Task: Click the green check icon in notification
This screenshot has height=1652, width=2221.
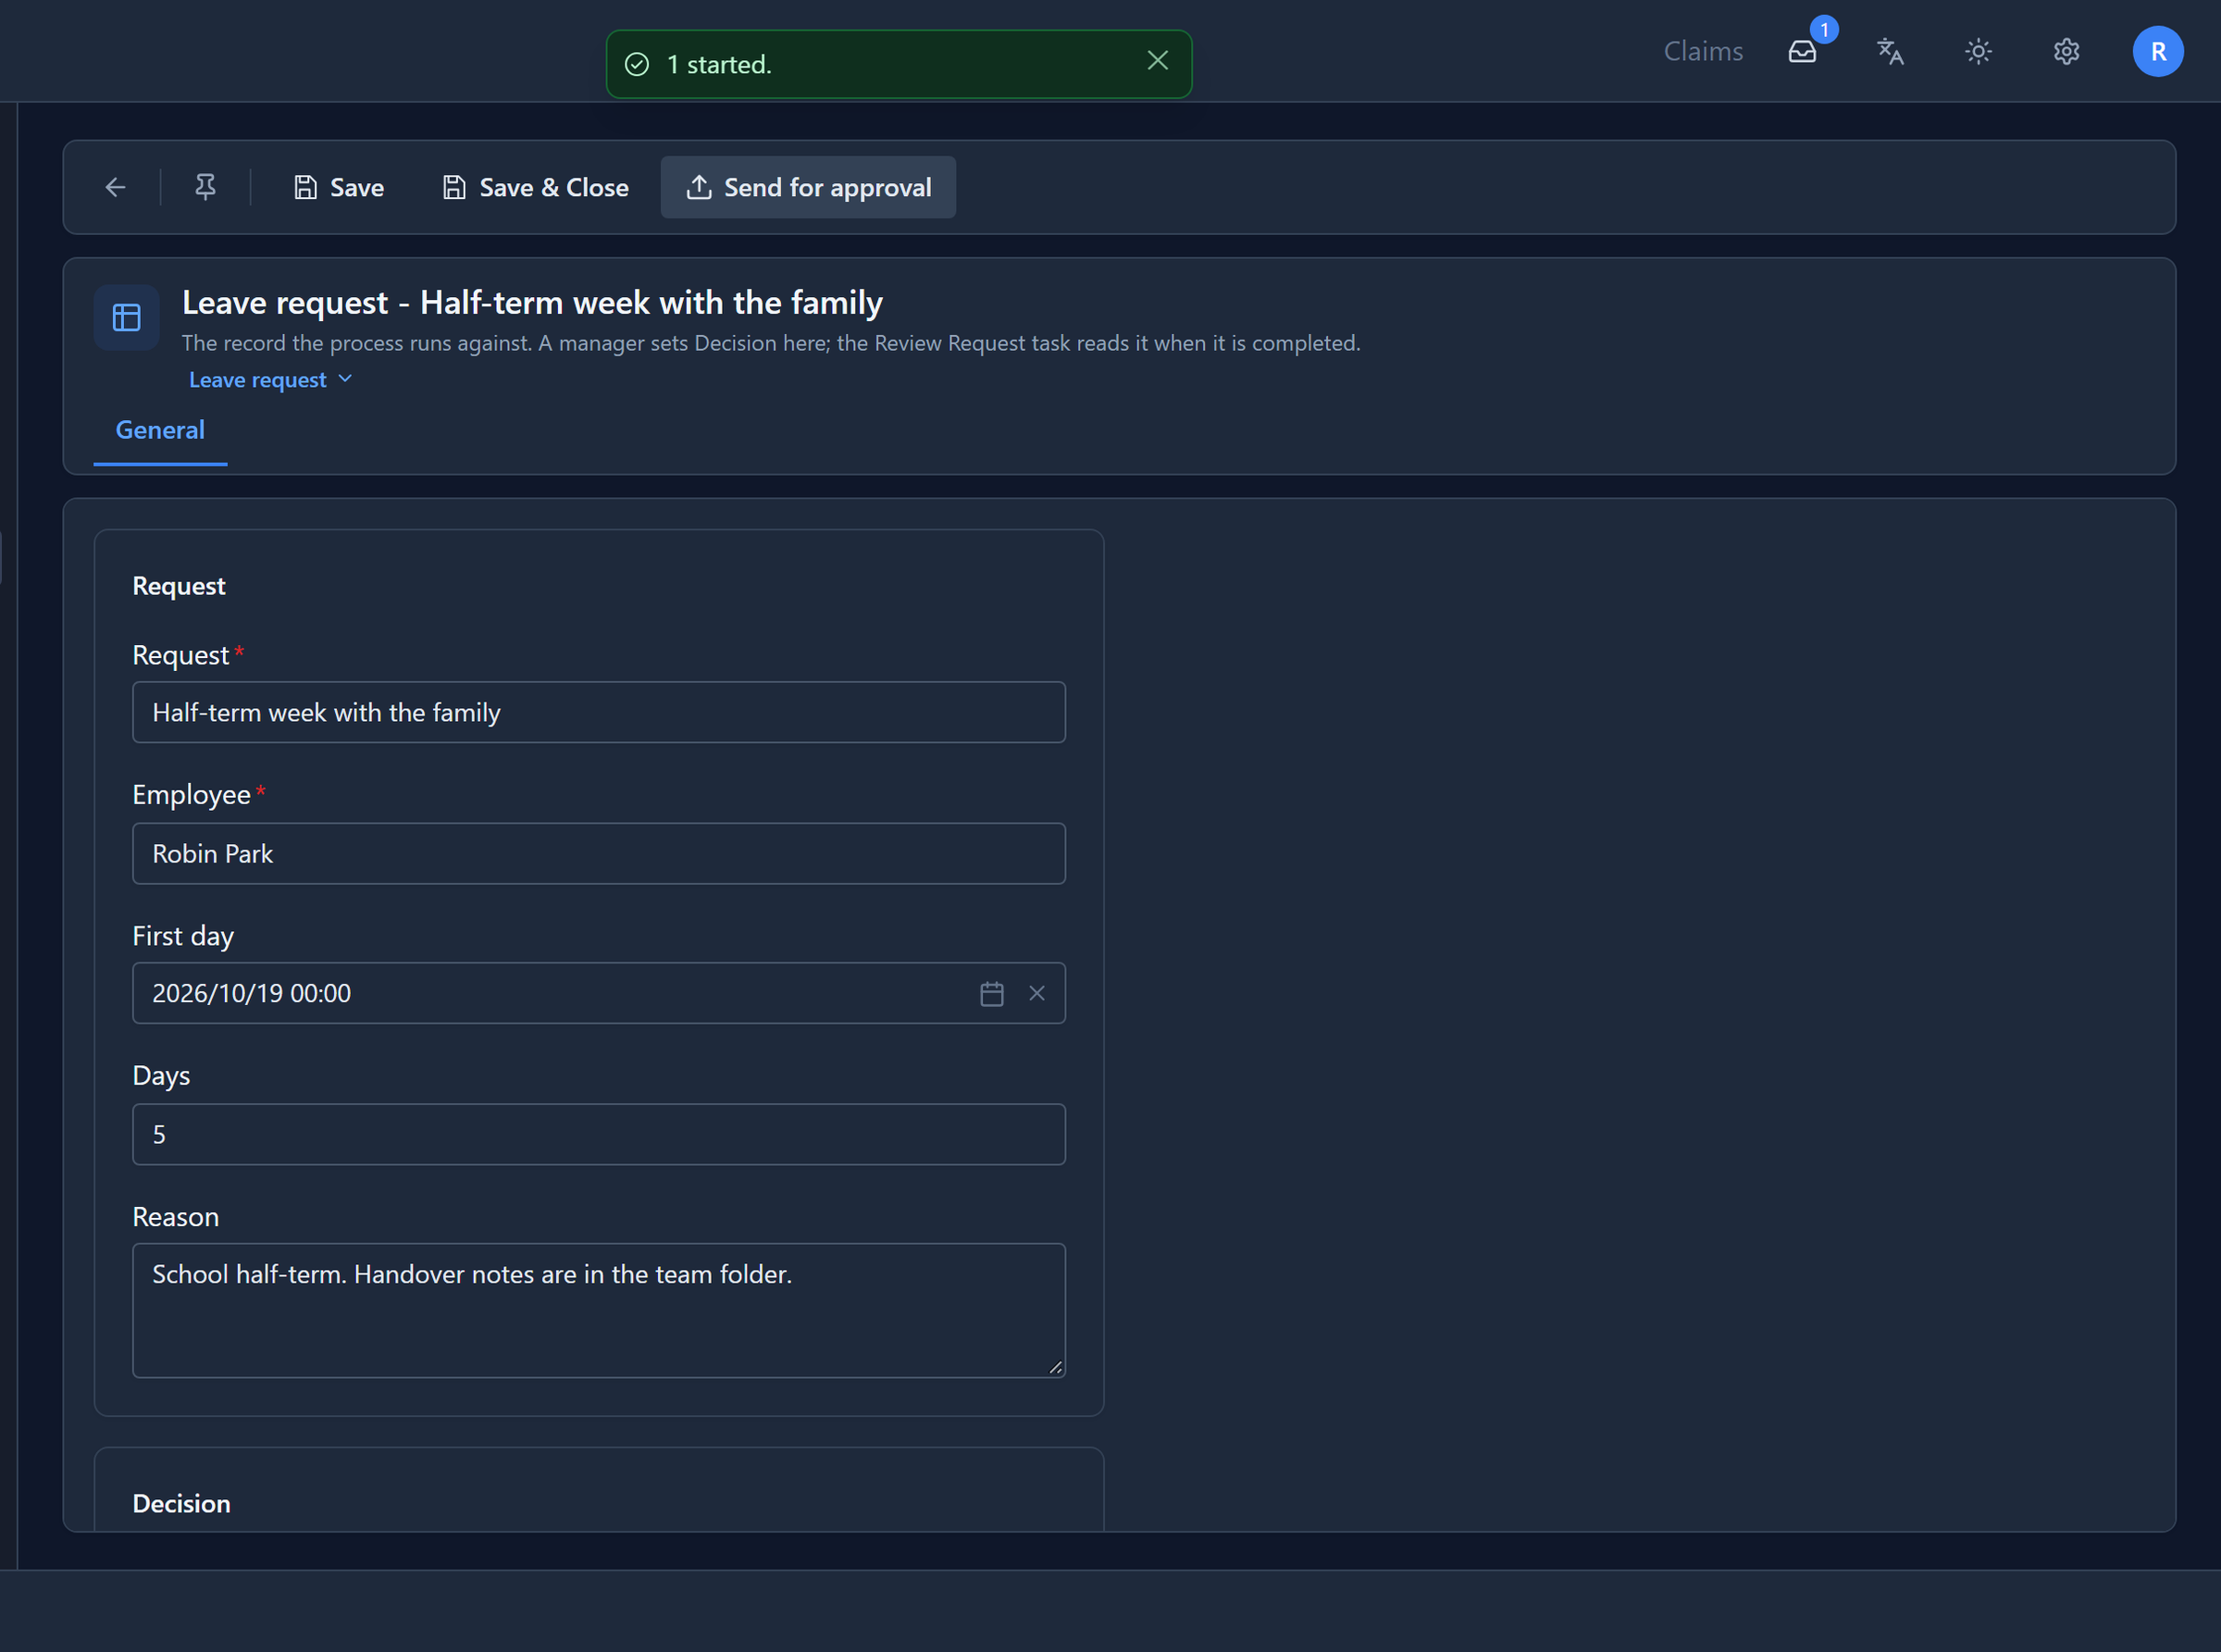Action: [x=637, y=64]
